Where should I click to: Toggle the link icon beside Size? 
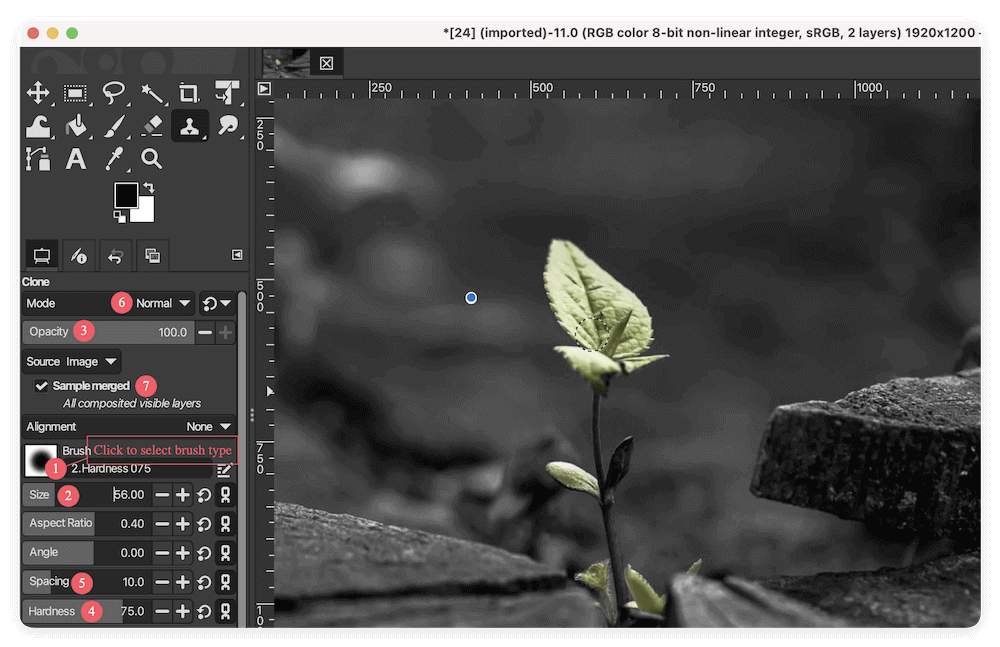pos(227,494)
